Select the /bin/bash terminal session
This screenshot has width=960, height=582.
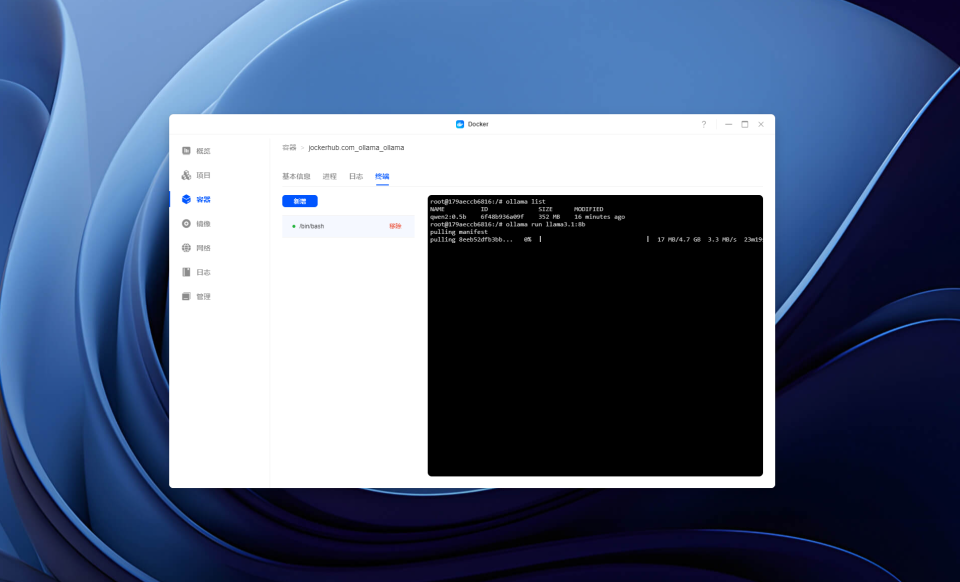point(348,226)
